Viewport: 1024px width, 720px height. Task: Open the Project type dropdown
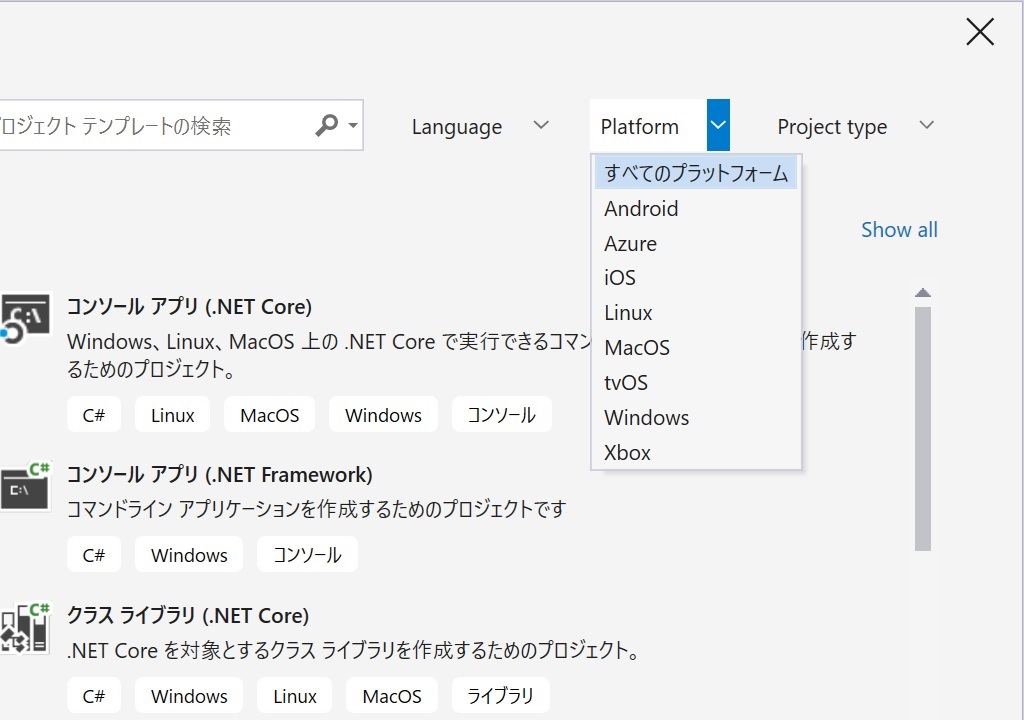855,126
